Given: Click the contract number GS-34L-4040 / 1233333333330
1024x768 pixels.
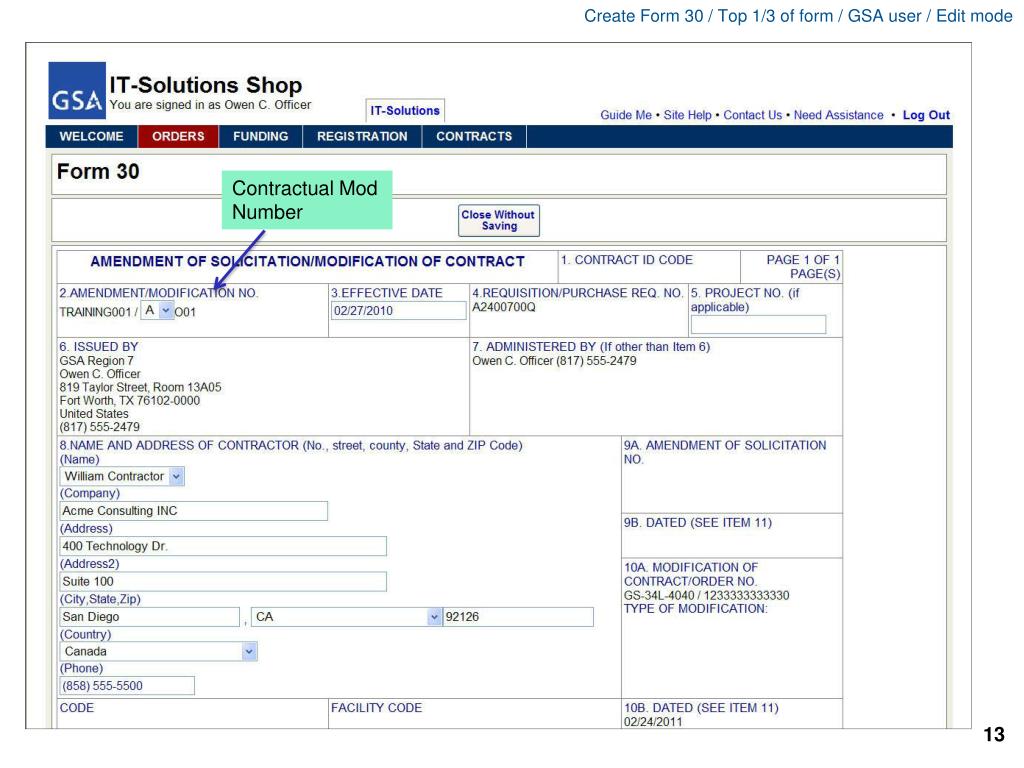Looking at the screenshot, I should [707, 596].
